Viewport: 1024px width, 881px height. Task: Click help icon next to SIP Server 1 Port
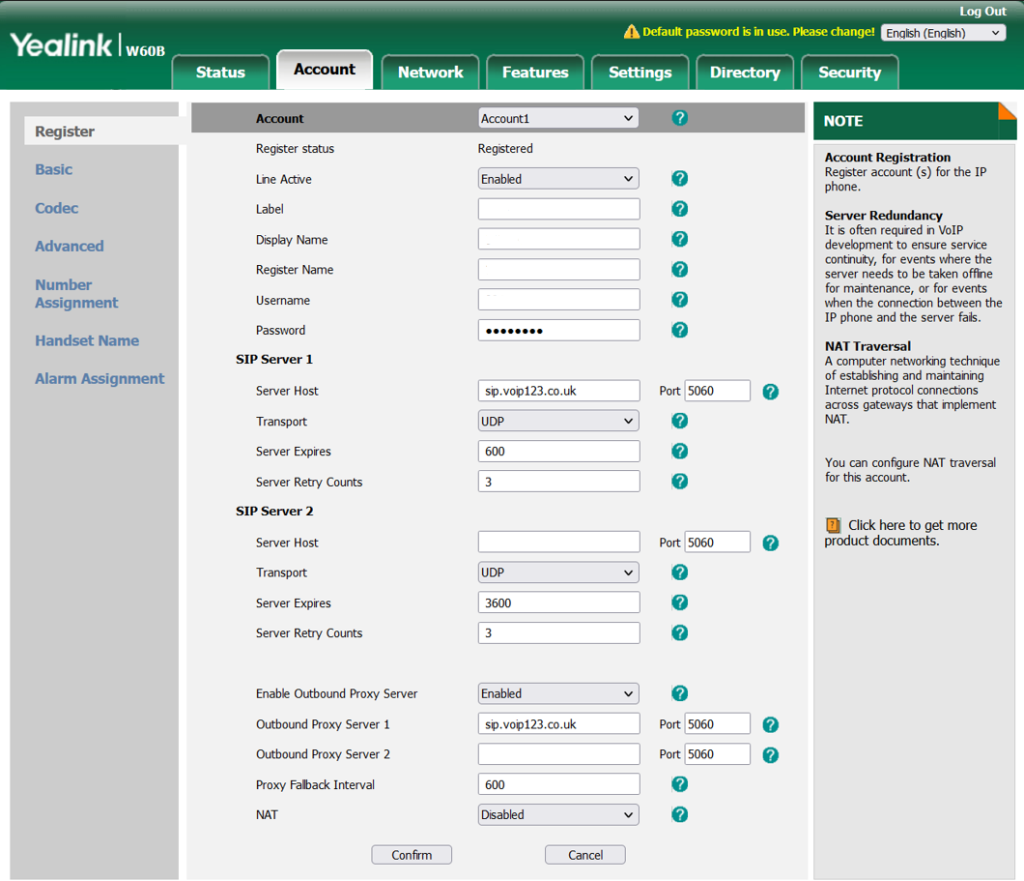click(x=770, y=391)
